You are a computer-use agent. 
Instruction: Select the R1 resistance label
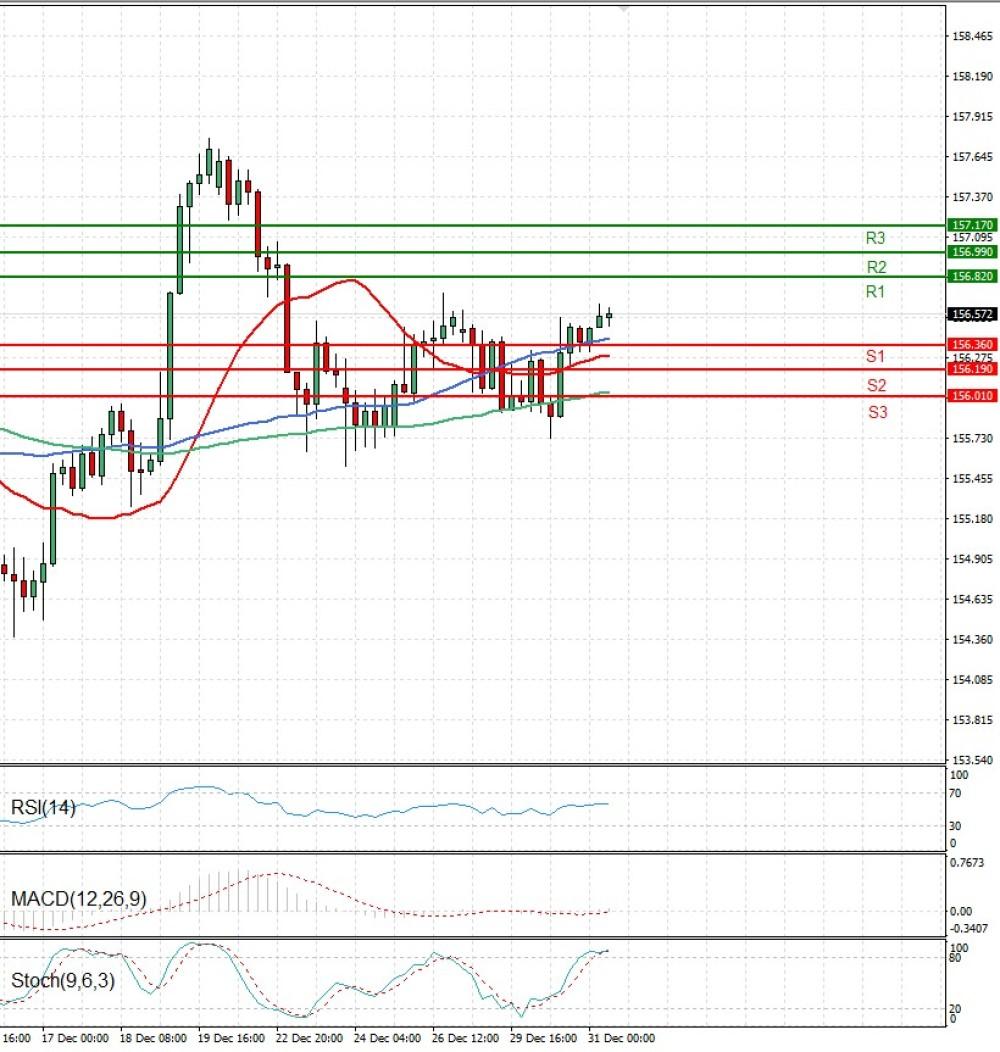click(875, 291)
